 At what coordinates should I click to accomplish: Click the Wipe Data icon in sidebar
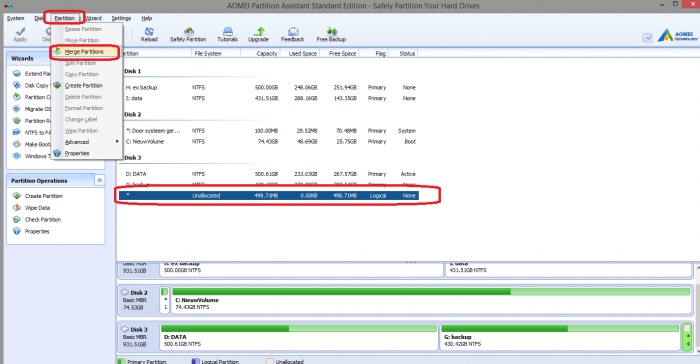pos(17,208)
